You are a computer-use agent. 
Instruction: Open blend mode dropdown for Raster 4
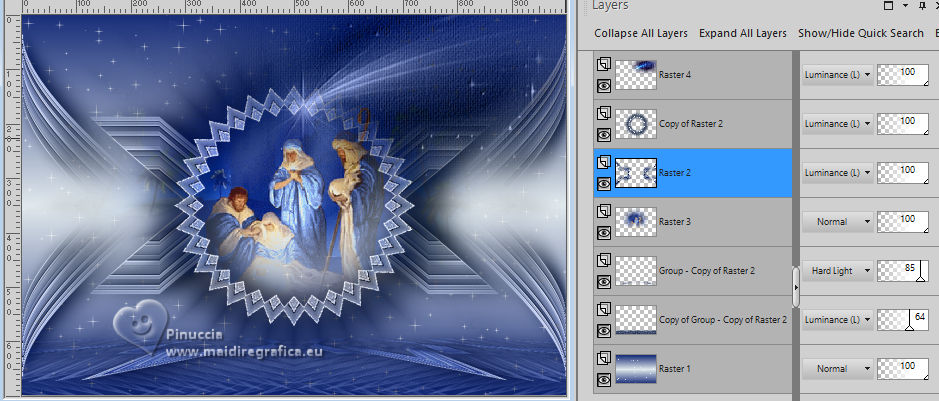[837, 75]
